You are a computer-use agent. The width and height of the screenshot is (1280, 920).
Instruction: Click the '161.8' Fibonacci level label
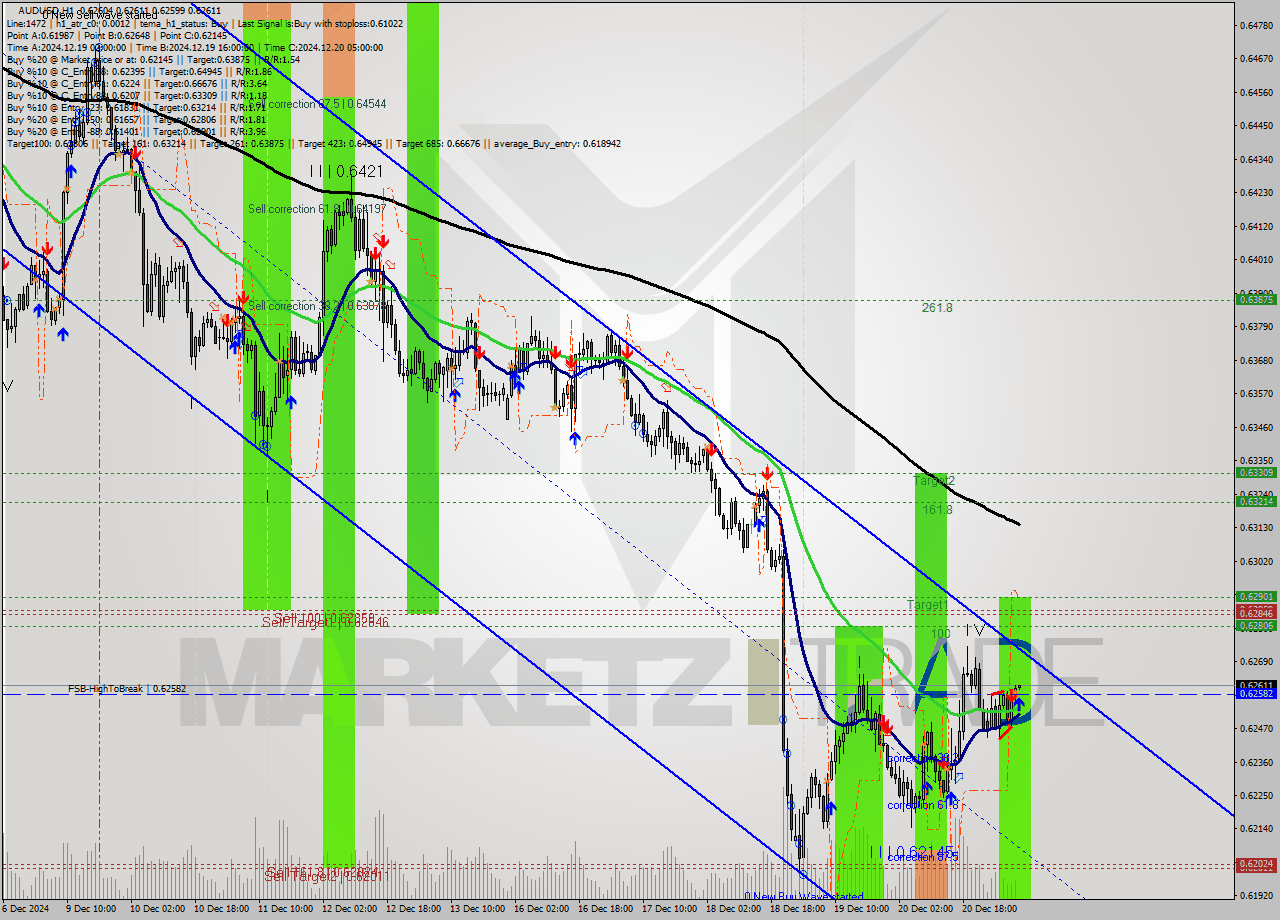pos(937,509)
